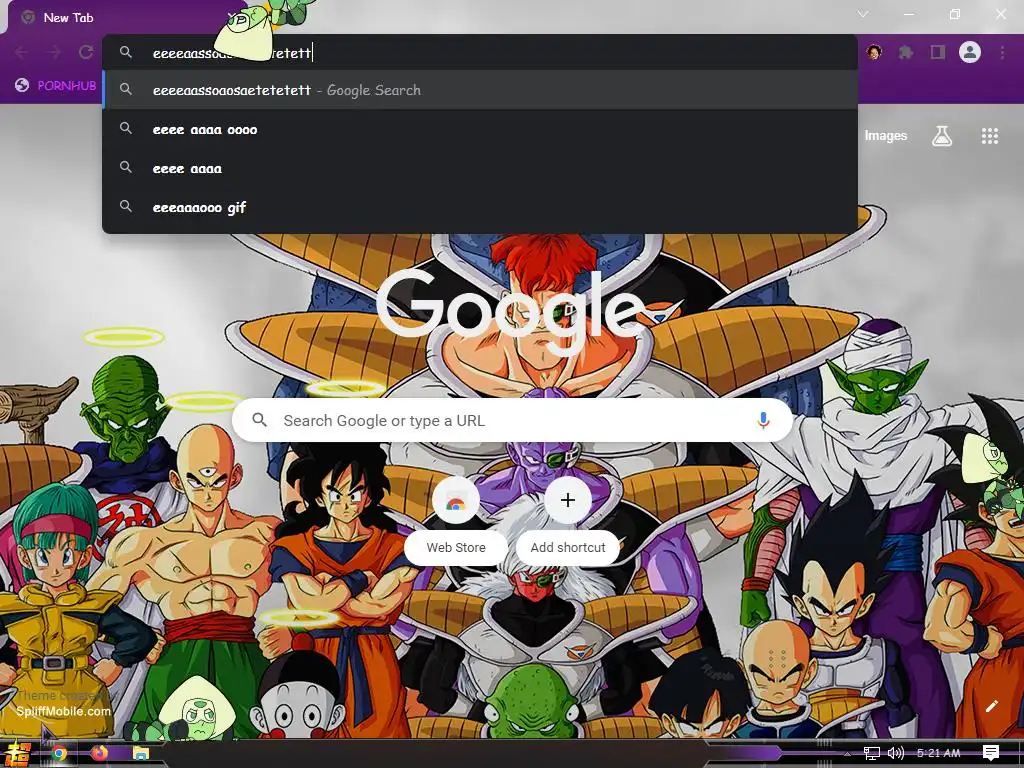Screen dimensions: 1024x768
Task: Click the Add shortcut plus icon
Action: coord(568,500)
